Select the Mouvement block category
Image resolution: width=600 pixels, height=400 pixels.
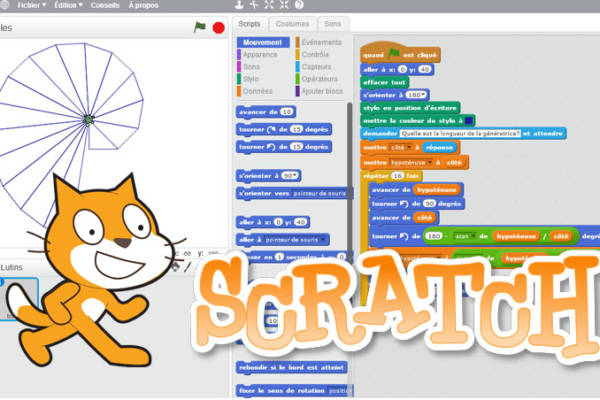tap(263, 42)
